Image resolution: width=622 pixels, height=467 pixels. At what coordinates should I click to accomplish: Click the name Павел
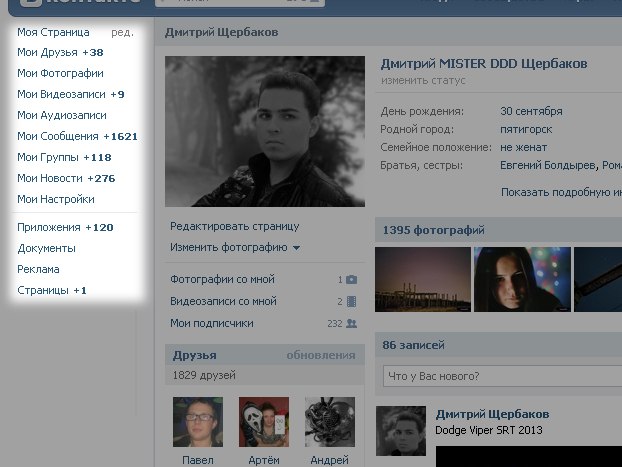point(198,460)
